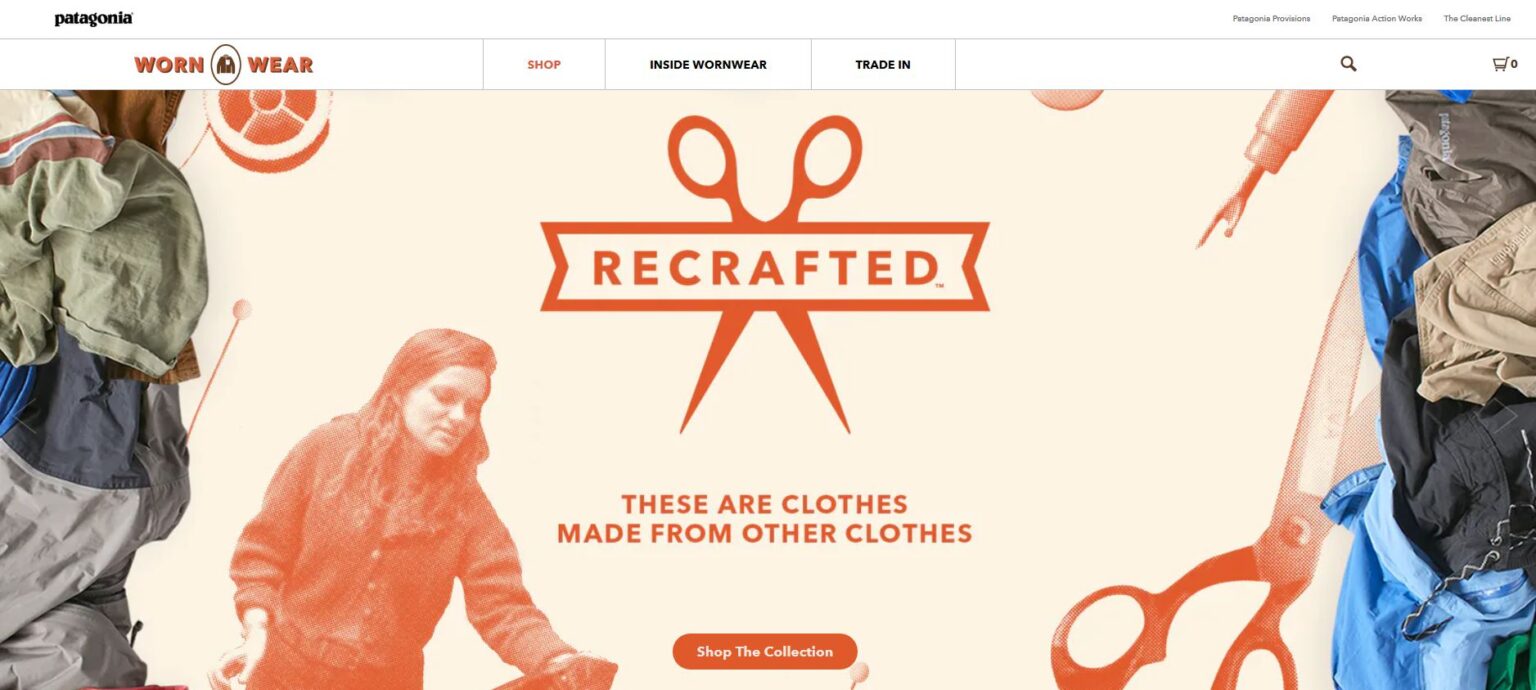Open the search magnifying glass icon
The image size is (1536, 690).
[1348, 64]
